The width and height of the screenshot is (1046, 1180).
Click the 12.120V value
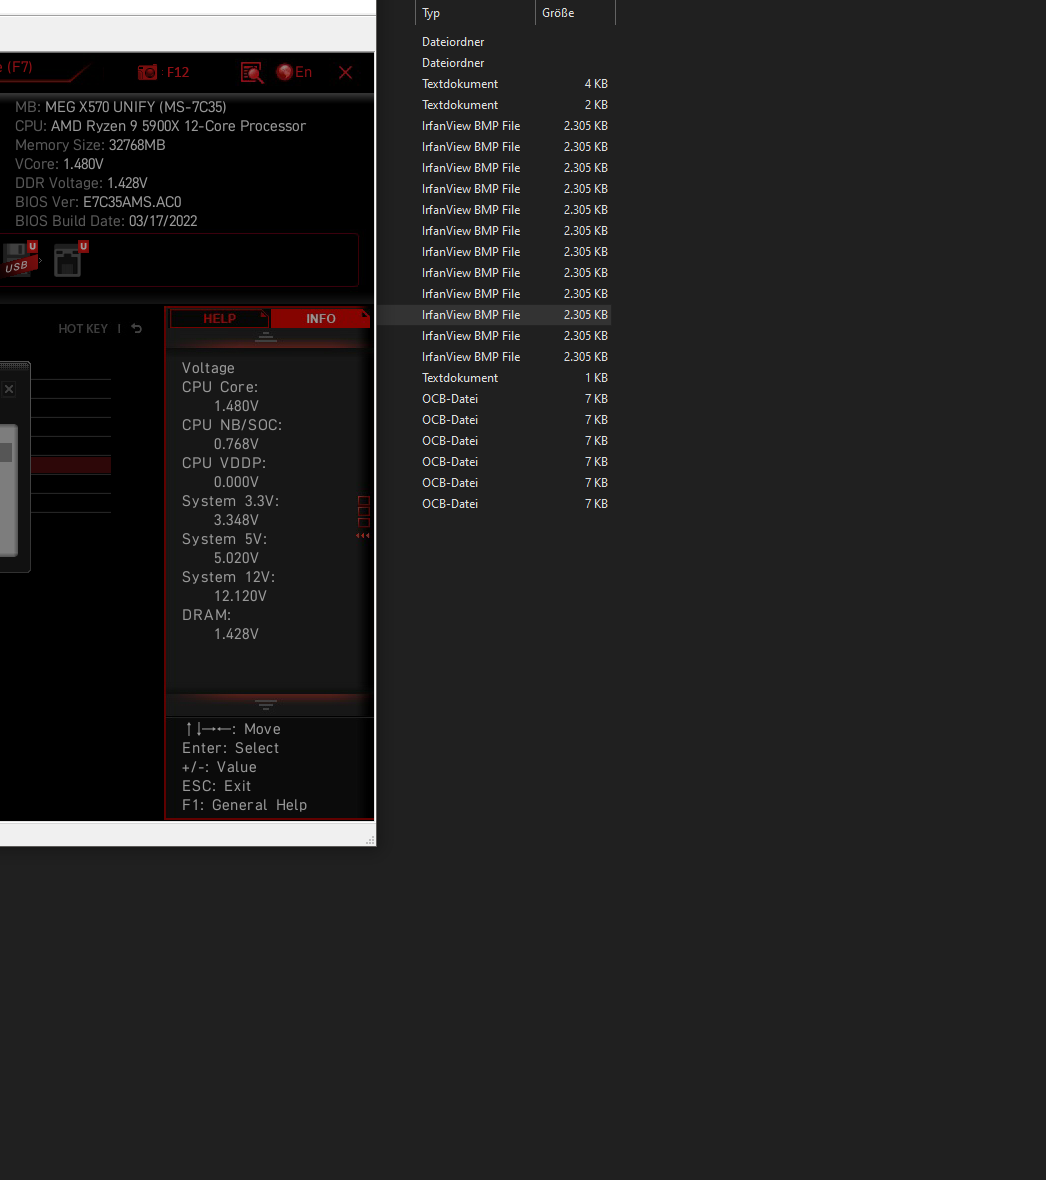[x=240, y=596]
